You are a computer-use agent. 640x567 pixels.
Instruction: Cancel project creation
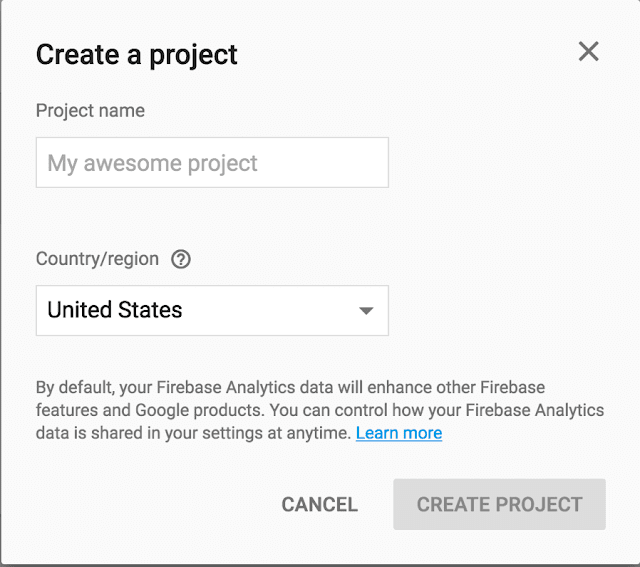[x=320, y=505]
